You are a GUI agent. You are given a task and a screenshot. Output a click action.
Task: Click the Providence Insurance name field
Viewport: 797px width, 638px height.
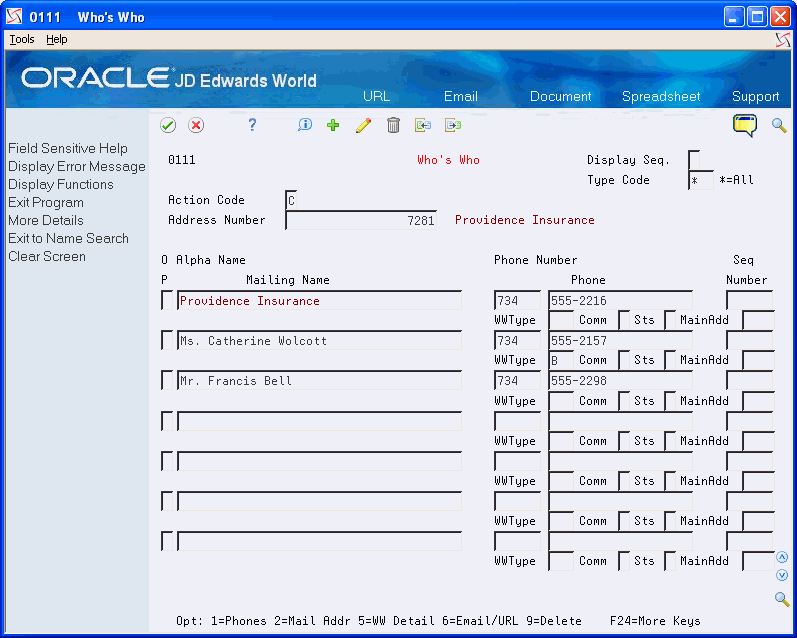point(319,300)
